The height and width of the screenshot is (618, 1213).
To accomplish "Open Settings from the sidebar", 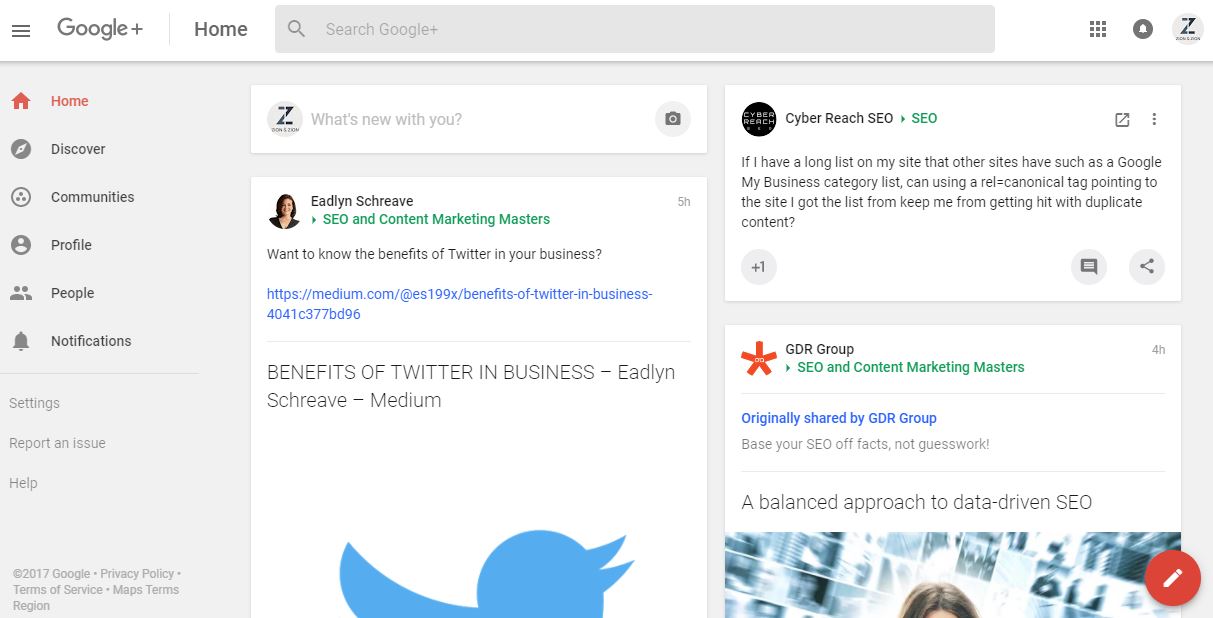I will (x=34, y=402).
